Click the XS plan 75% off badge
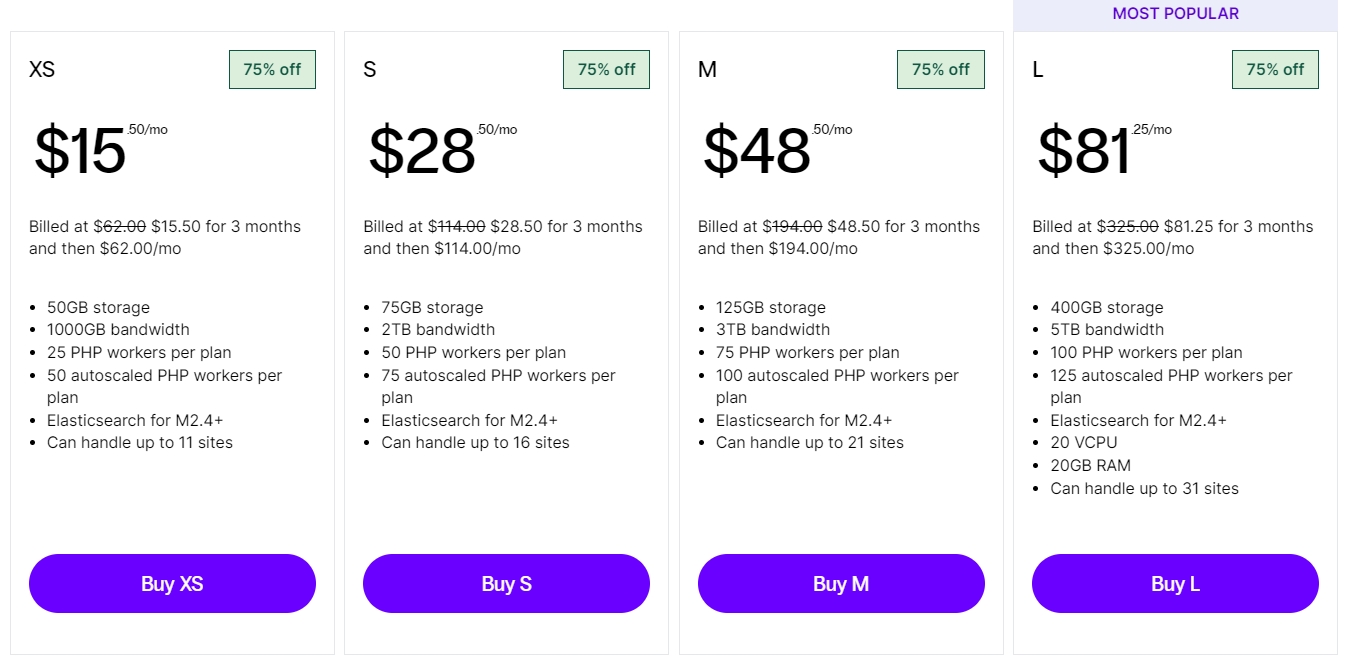Screen dimensions: 1348x666 272,69
